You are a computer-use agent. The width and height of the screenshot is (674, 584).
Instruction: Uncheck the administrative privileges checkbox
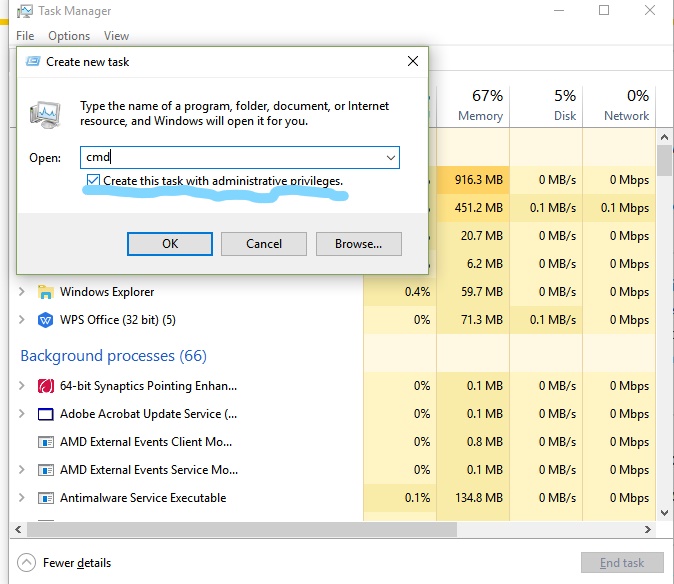point(93,181)
